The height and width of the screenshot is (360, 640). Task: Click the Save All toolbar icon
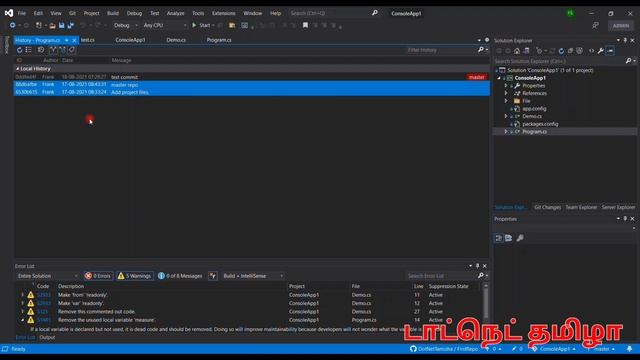pyautogui.click(x=71, y=25)
